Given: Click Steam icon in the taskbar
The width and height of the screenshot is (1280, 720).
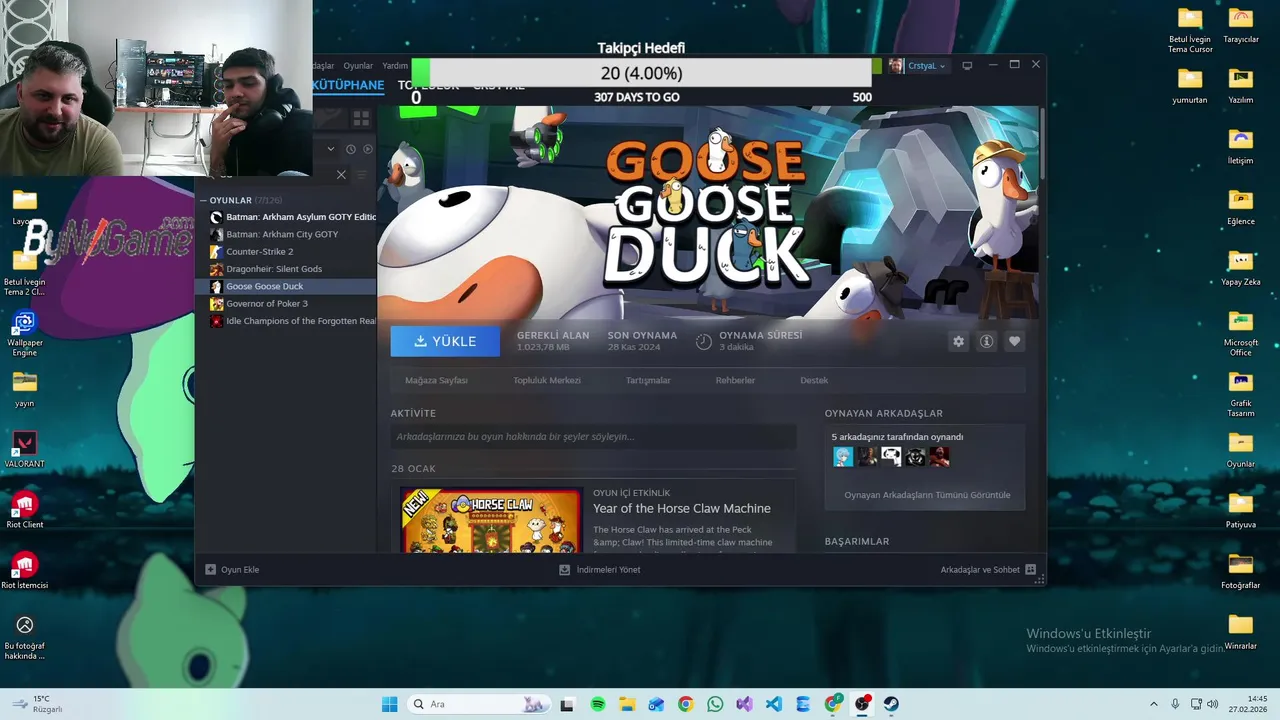Looking at the screenshot, I should (x=891, y=704).
